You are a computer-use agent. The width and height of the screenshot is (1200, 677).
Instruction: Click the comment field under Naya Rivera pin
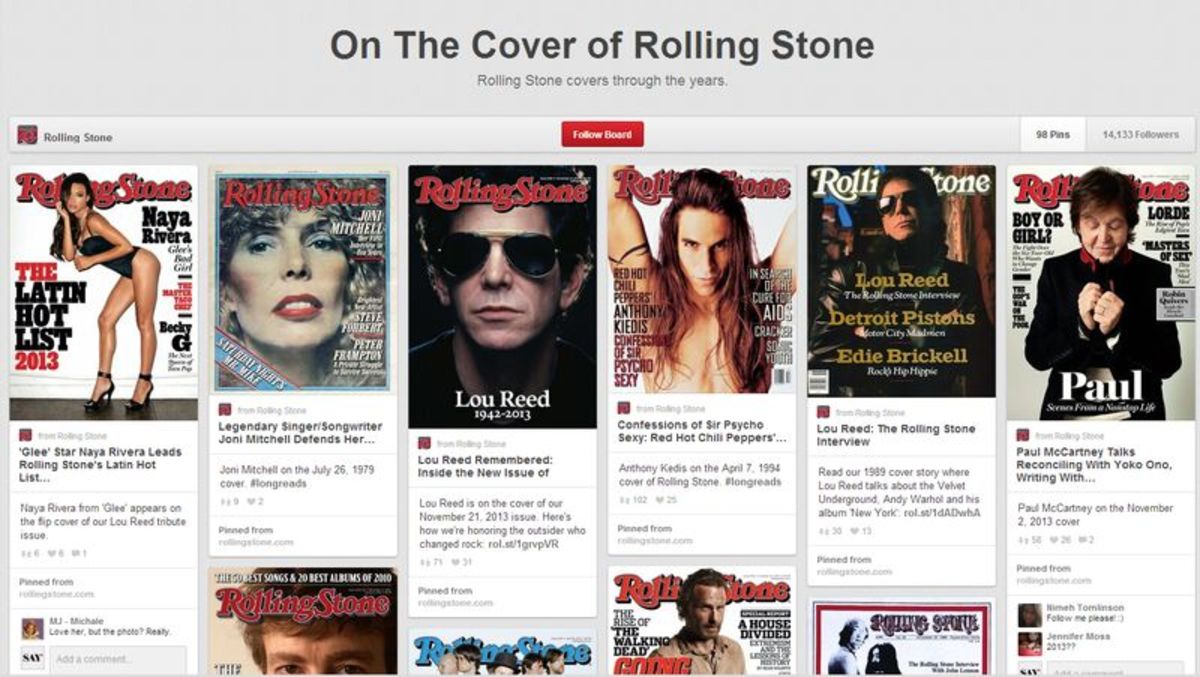(117, 660)
